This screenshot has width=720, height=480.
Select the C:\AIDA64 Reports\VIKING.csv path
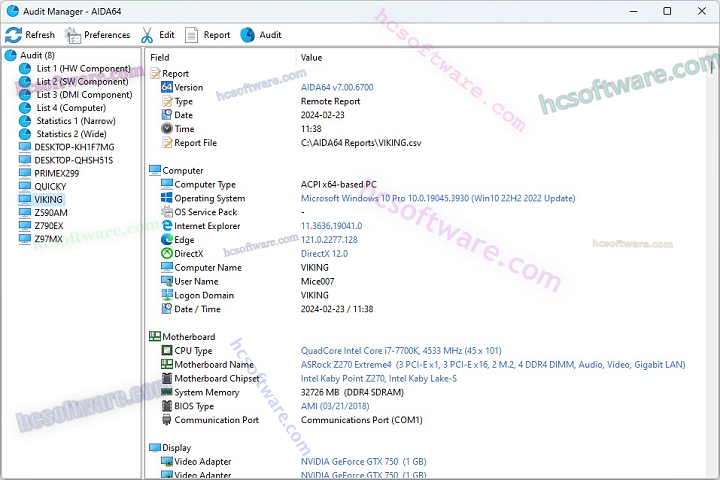[x=361, y=143]
